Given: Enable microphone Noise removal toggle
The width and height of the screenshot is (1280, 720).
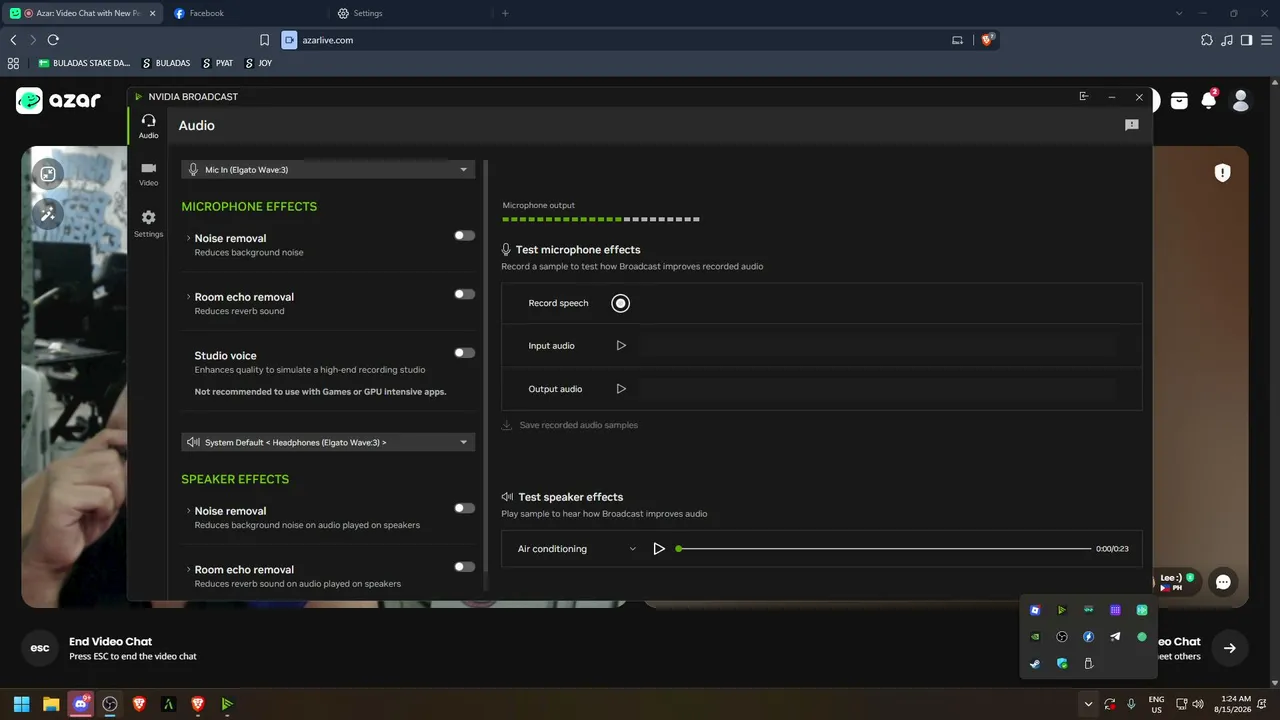Looking at the screenshot, I should pyautogui.click(x=464, y=236).
